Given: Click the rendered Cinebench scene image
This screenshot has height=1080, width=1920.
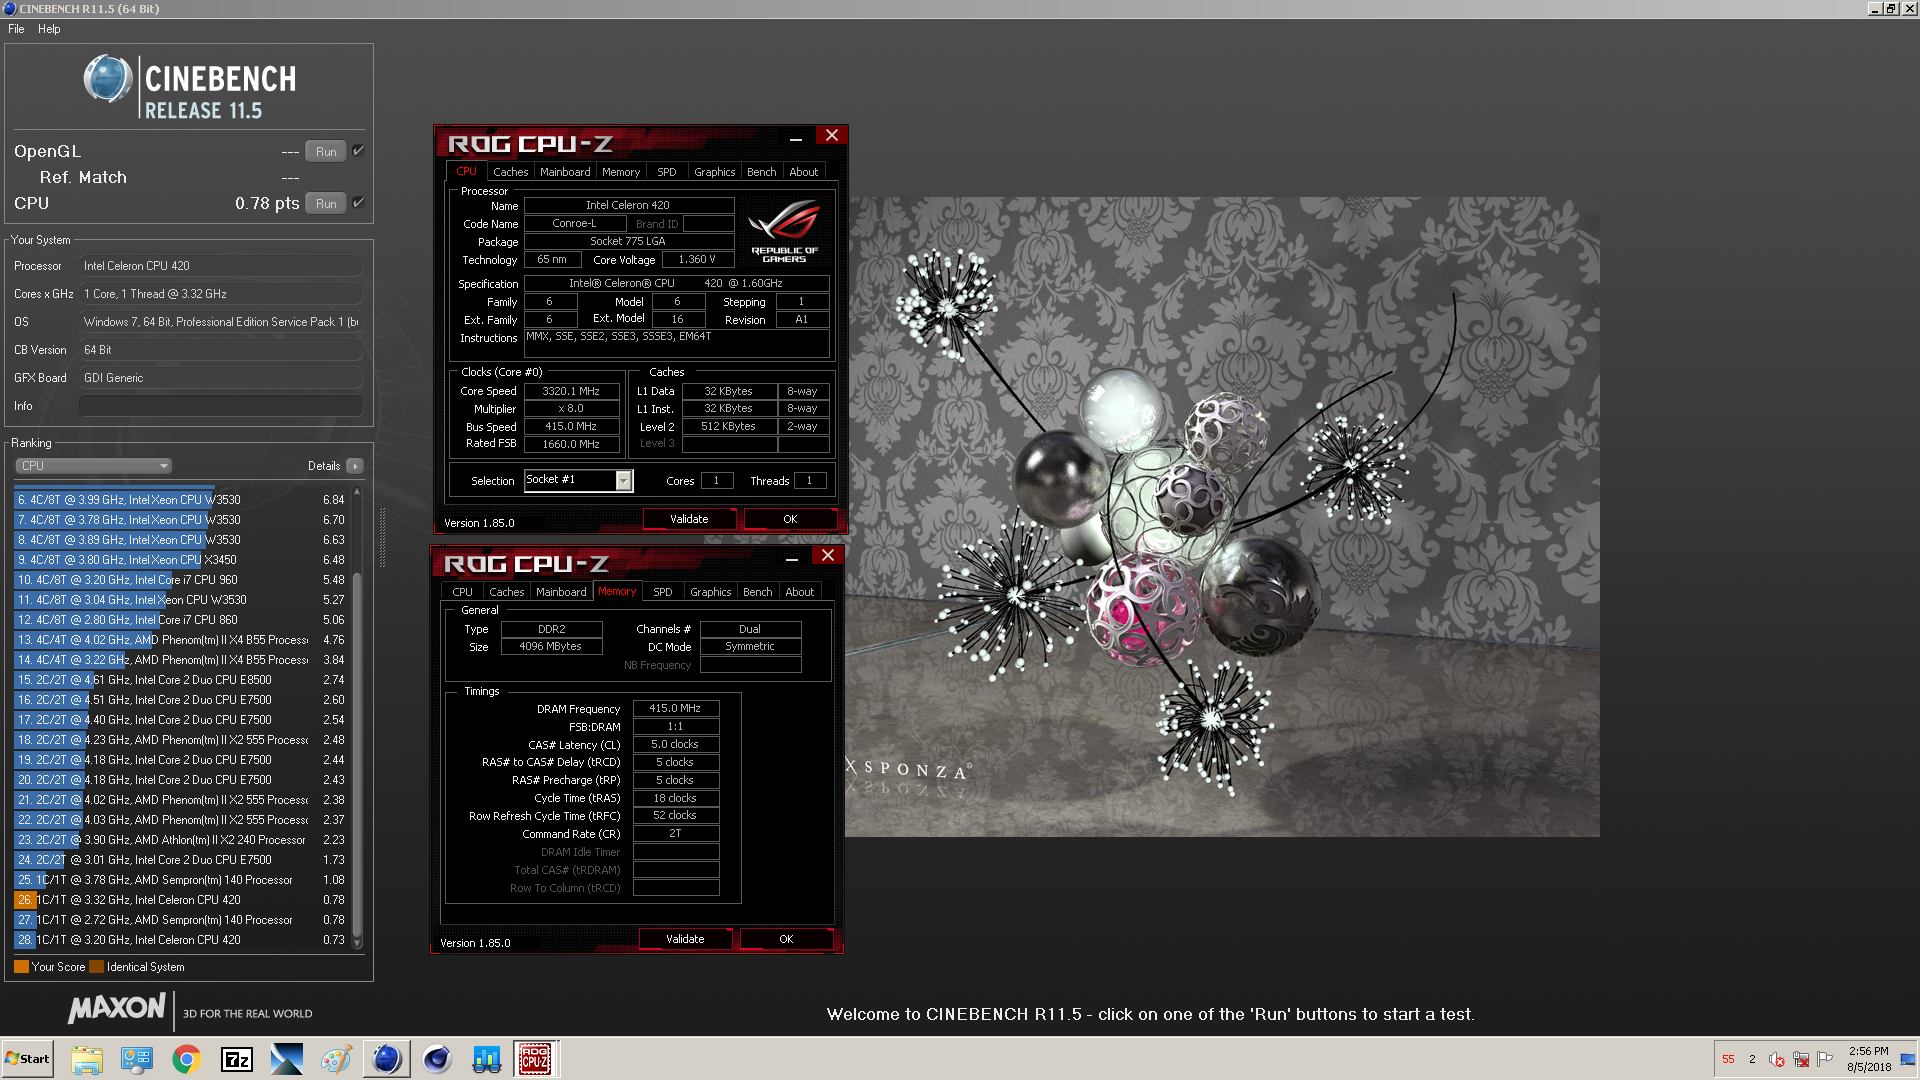Looking at the screenshot, I should tap(1222, 517).
